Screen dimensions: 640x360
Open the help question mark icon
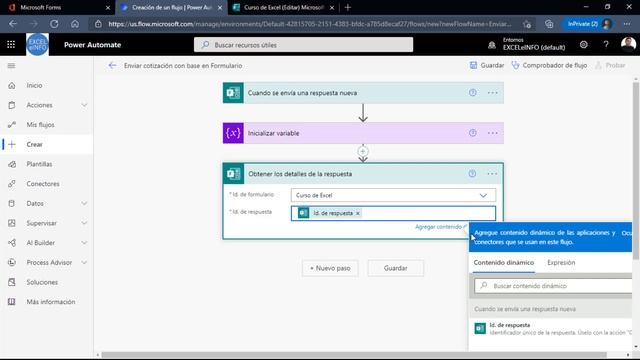pyautogui.click(x=606, y=44)
